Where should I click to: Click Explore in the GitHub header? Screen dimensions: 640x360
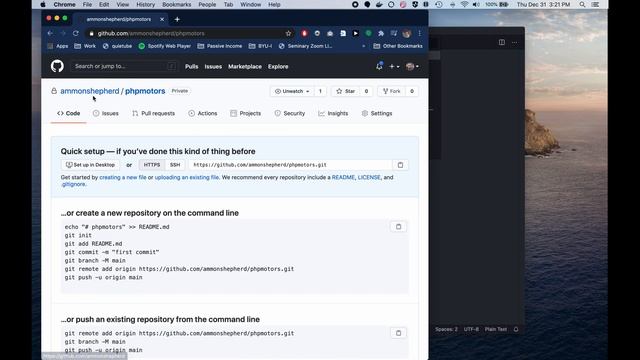tap(278, 66)
